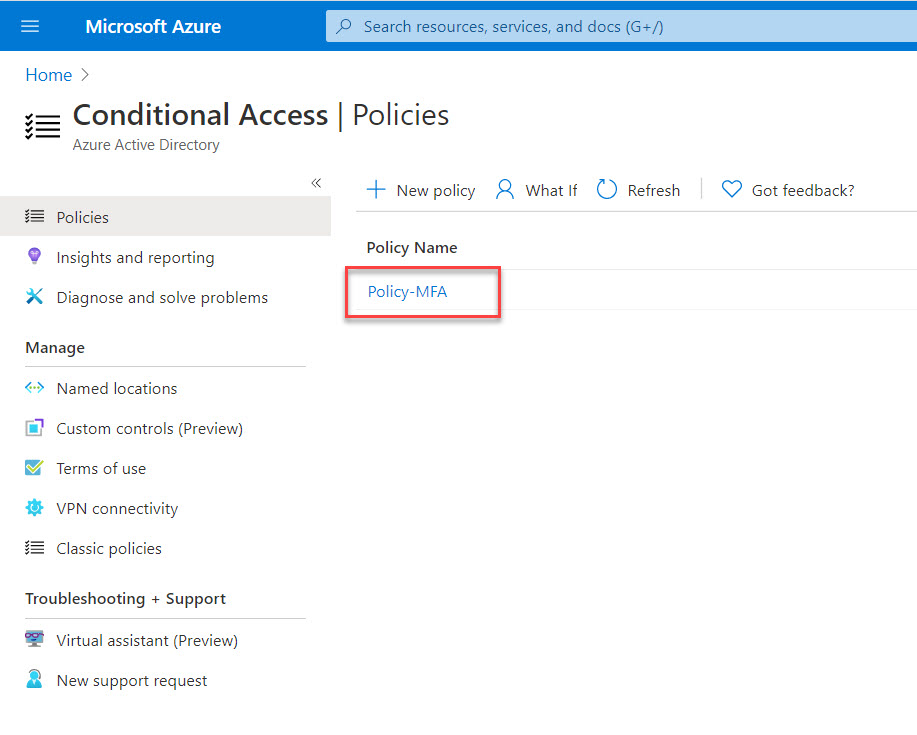Go to Home breadcrumb link
917x735 pixels.
(48, 75)
